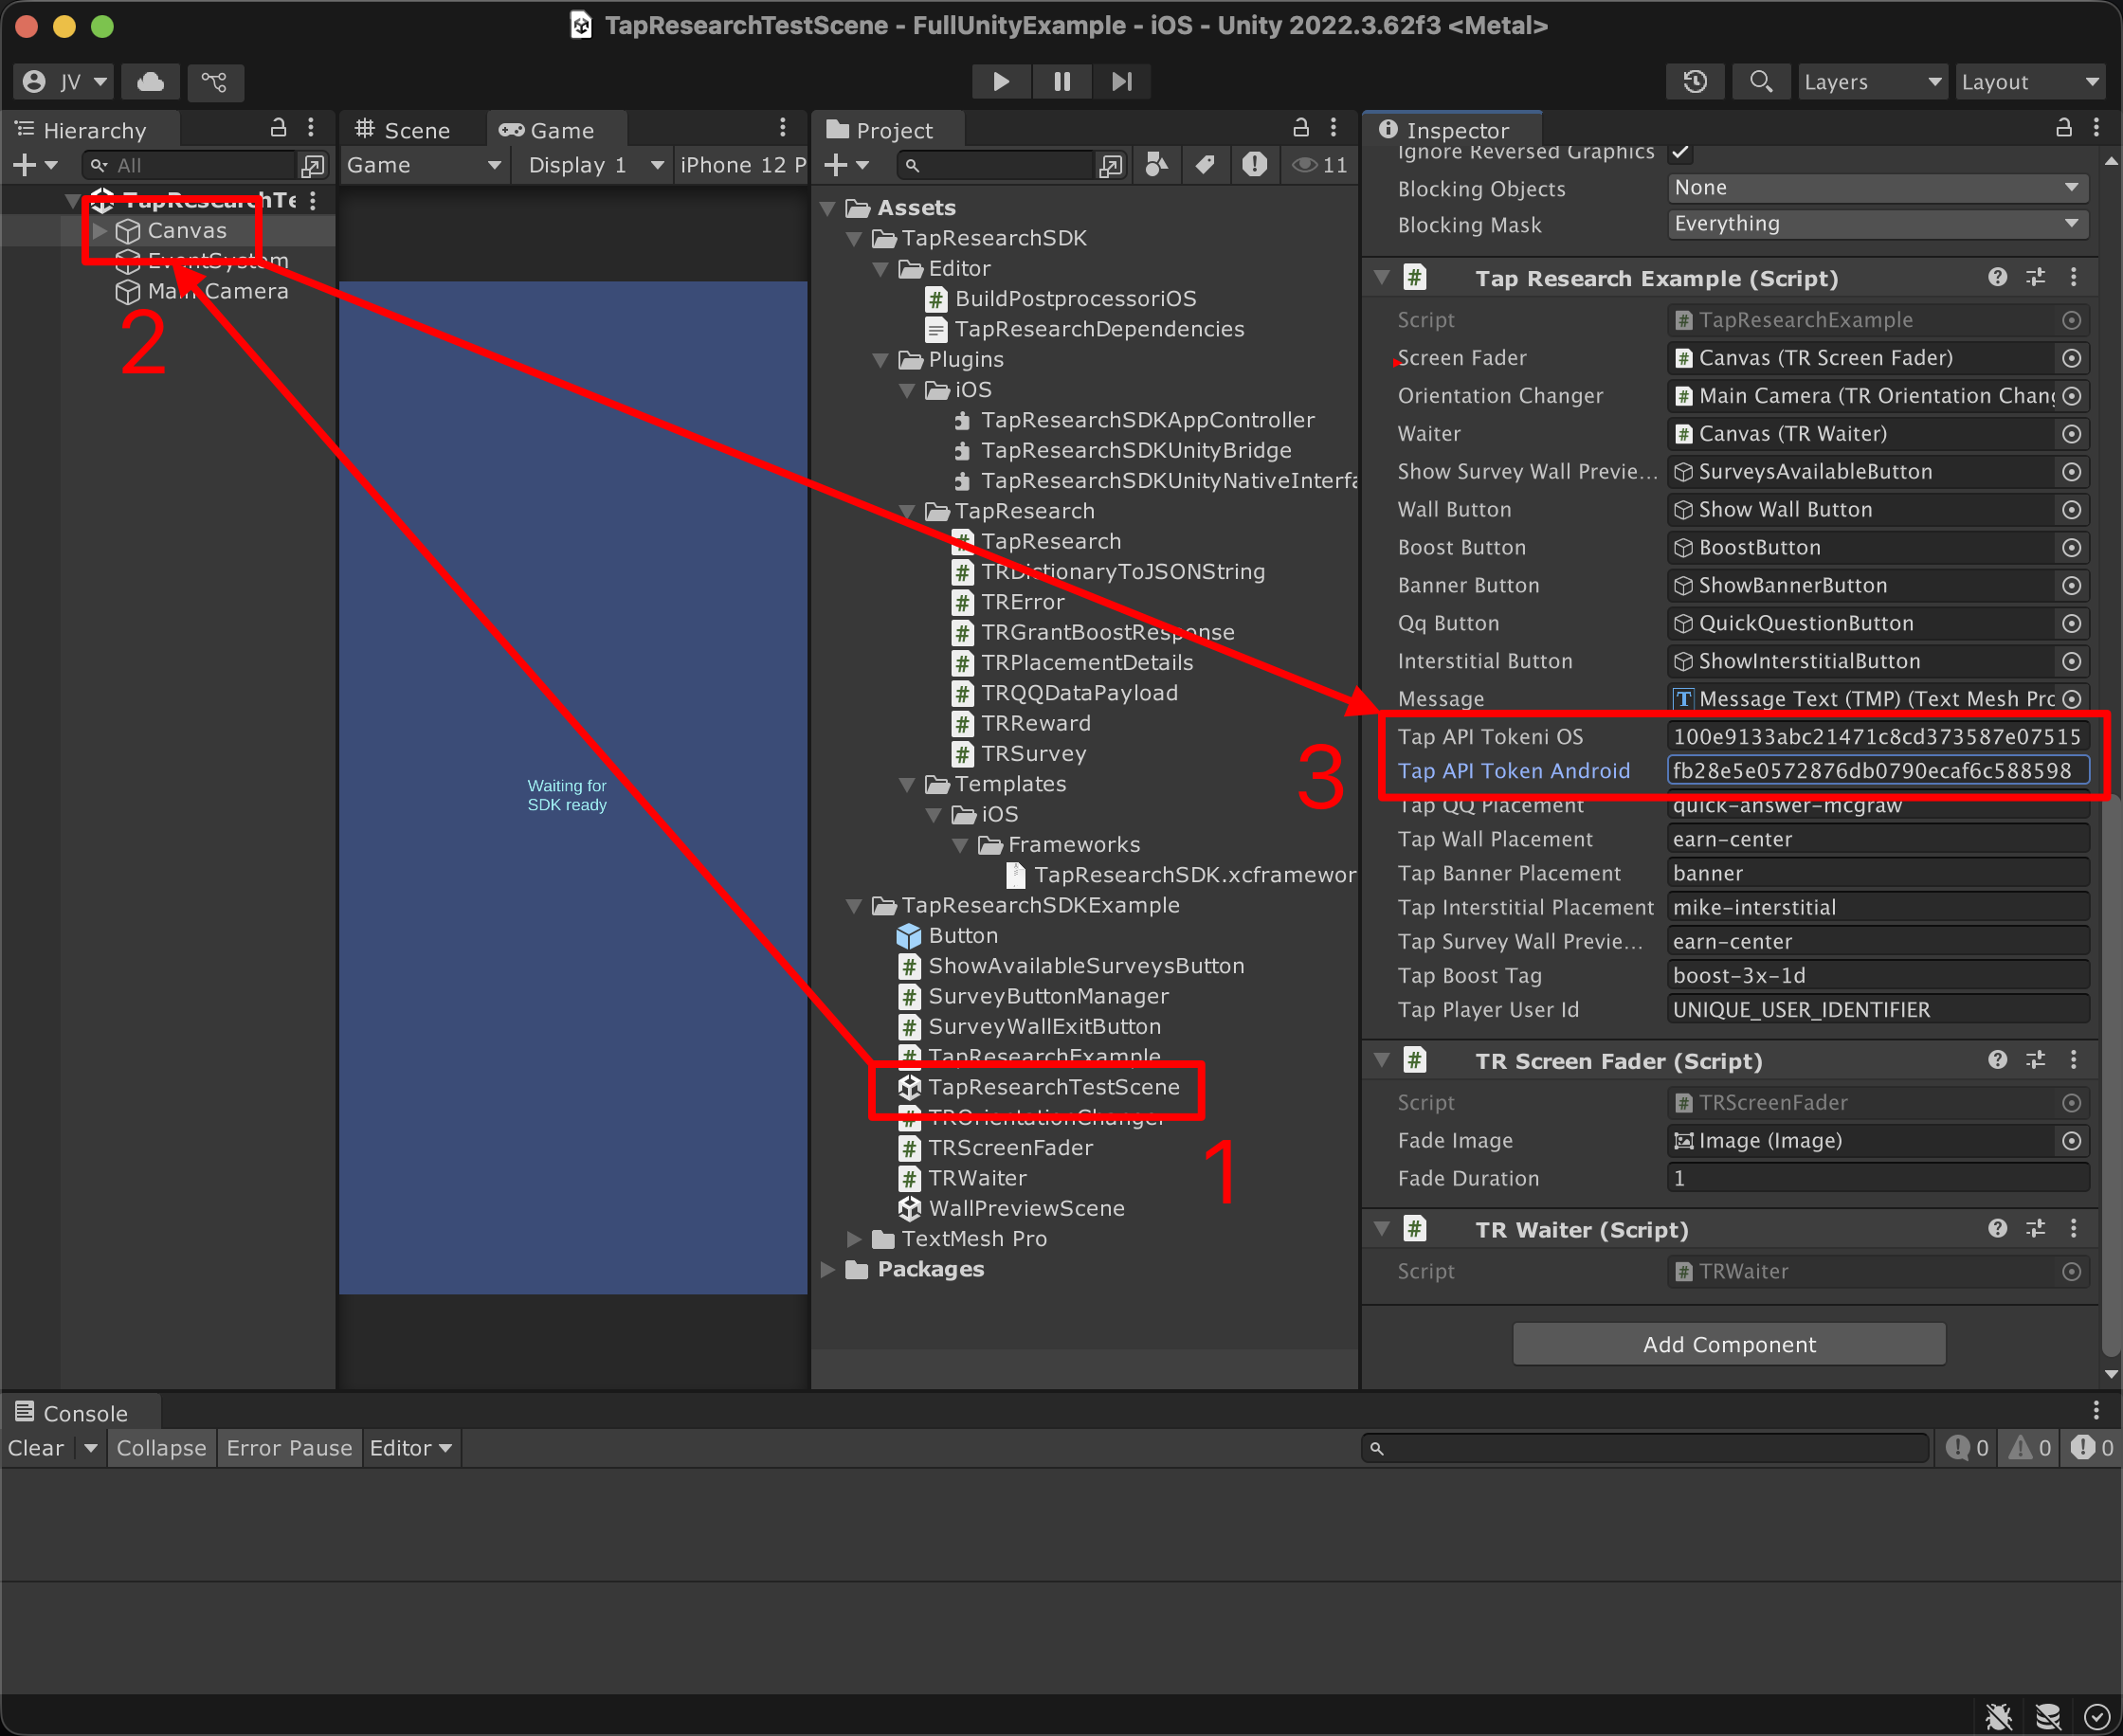Viewport: 2123px width, 1736px height.
Task: Toggle Console warning messages filter
Action: tap(2031, 1449)
